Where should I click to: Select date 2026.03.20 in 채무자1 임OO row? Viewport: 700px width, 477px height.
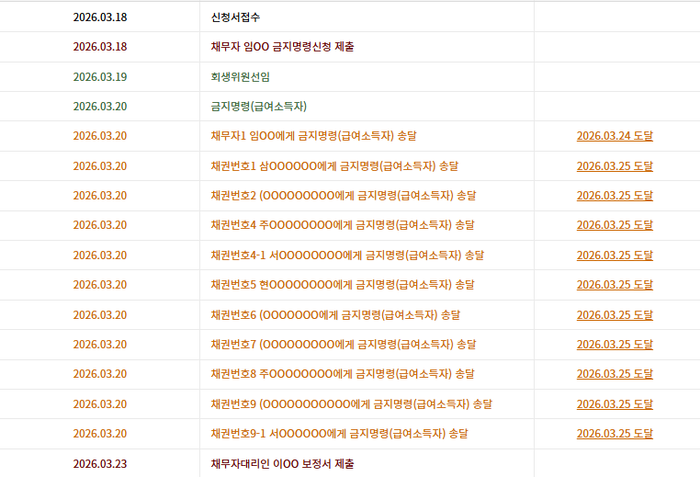[100, 136]
